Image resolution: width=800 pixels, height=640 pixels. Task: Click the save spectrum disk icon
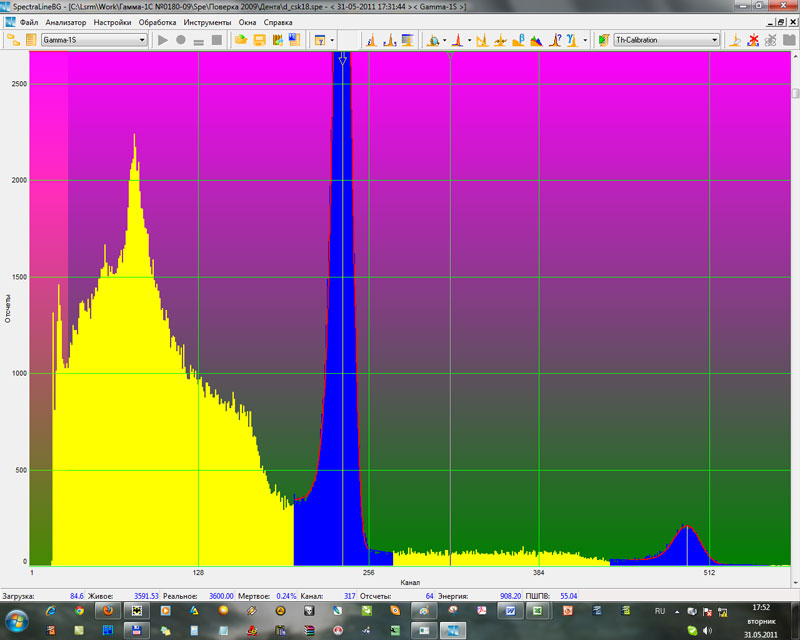(259, 40)
